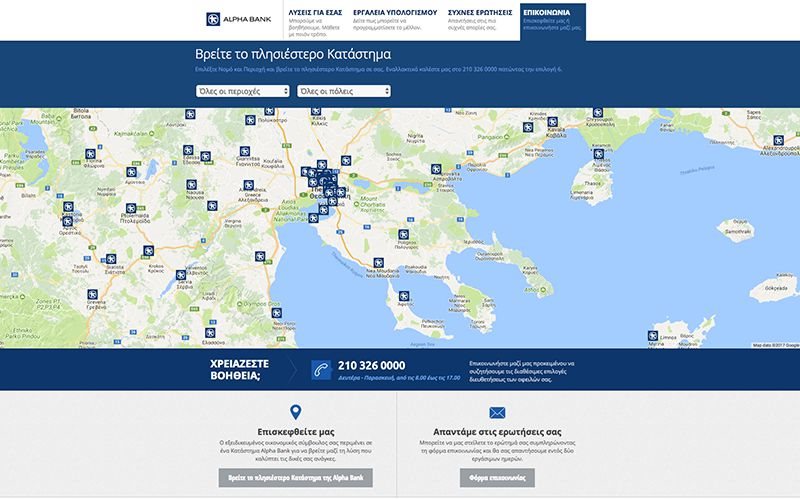Image resolution: width=800 pixels, height=500 pixels.
Task: Click the location pin icon above Επισκεφθείτε μας
Action: pyautogui.click(x=295, y=413)
